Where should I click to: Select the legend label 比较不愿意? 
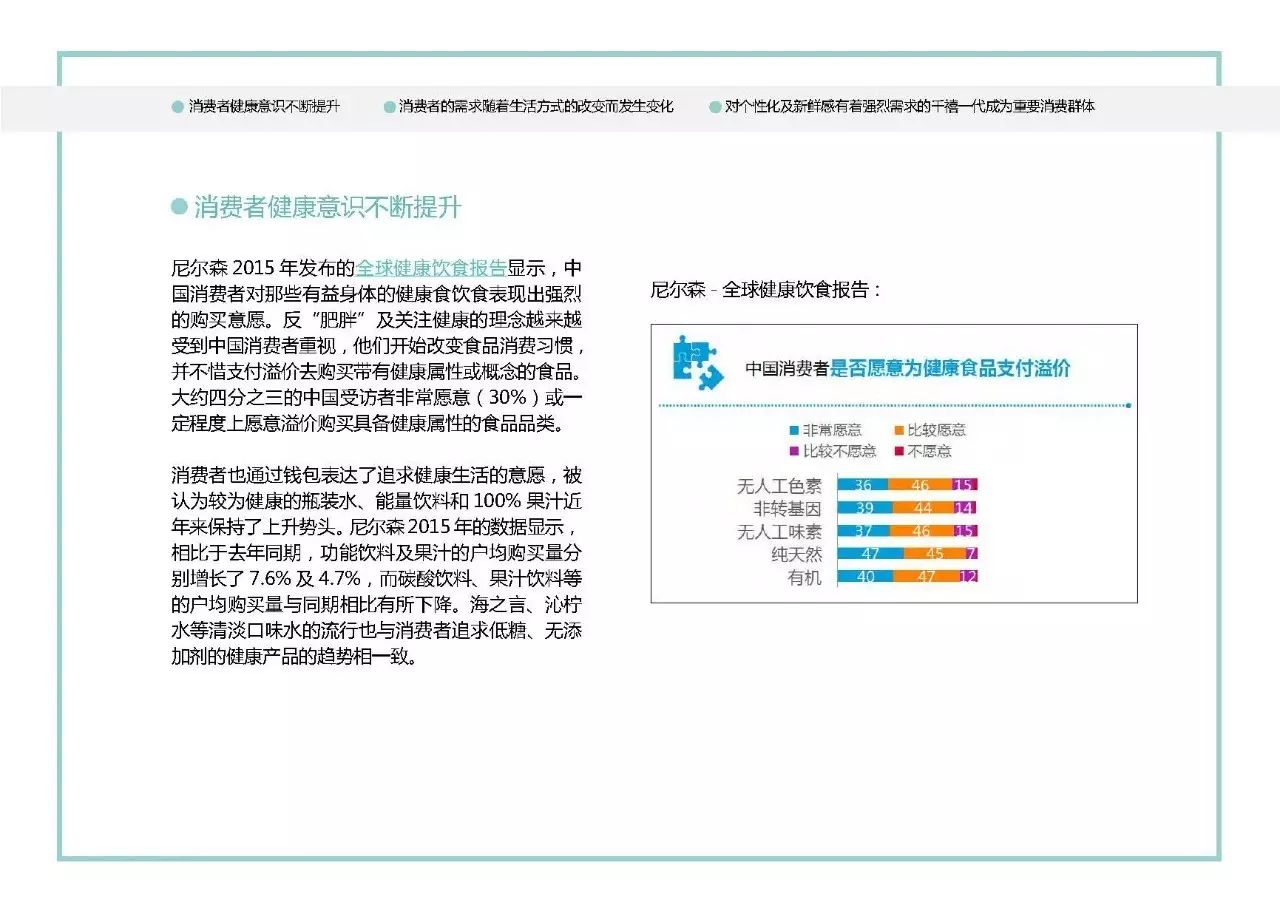pyautogui.click(x=839, y=451)
